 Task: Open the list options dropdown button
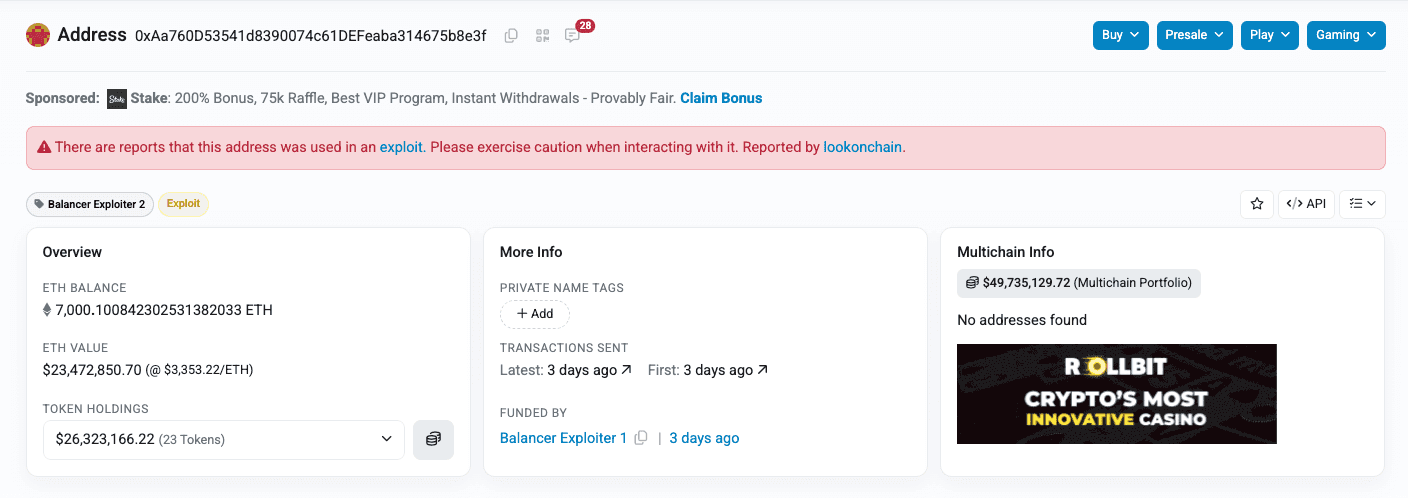pyautogui.click(x=1362, y=204)
